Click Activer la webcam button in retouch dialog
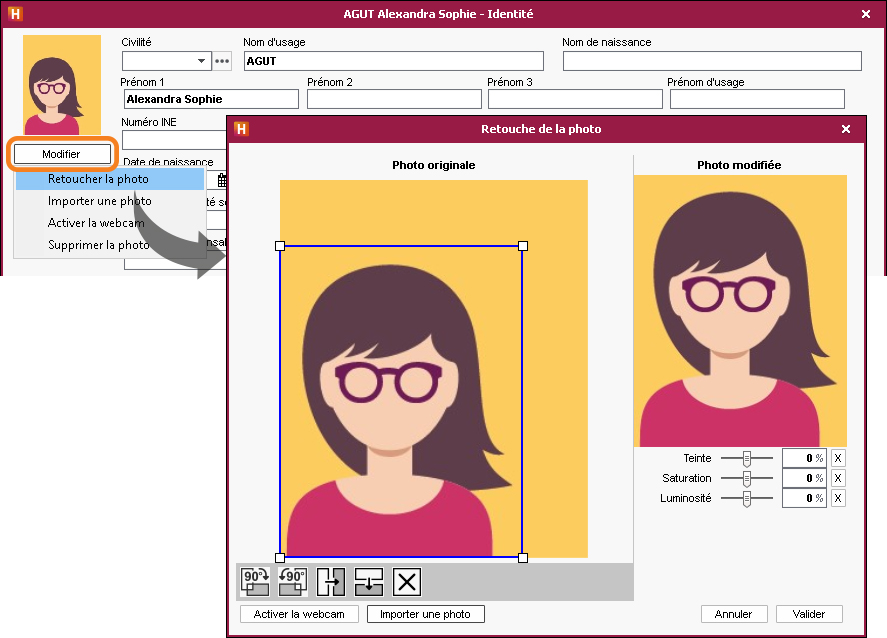The width and height of the screenshot is (887, 638). pyautogui.click(x=299, y=614)
